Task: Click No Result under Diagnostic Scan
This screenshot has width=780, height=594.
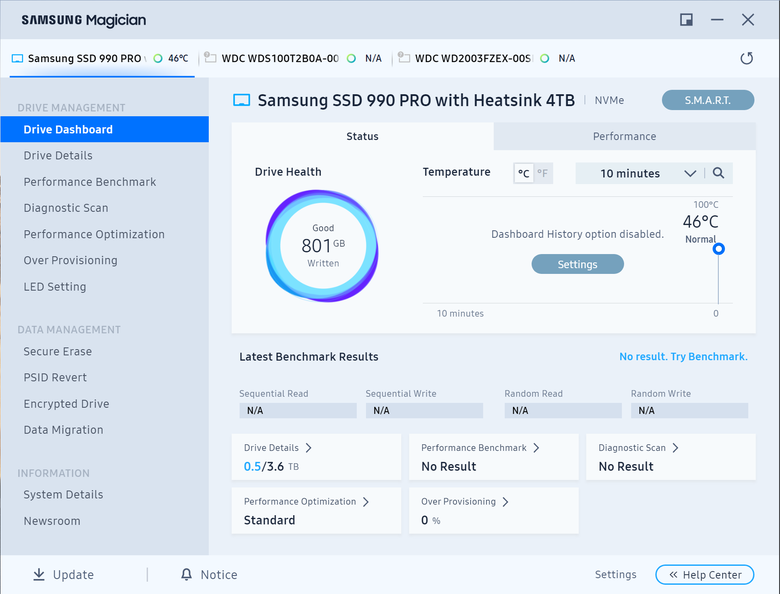Action: [x=626, y=467]
